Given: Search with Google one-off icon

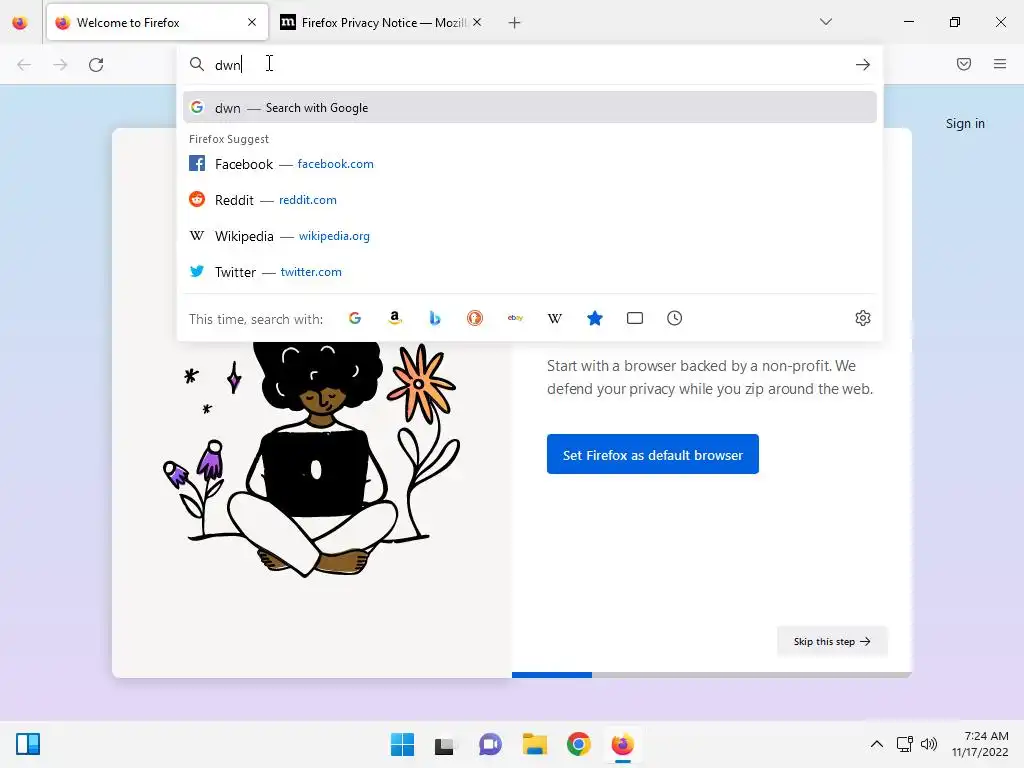Looking at the screenshot, I should point(355,318).
